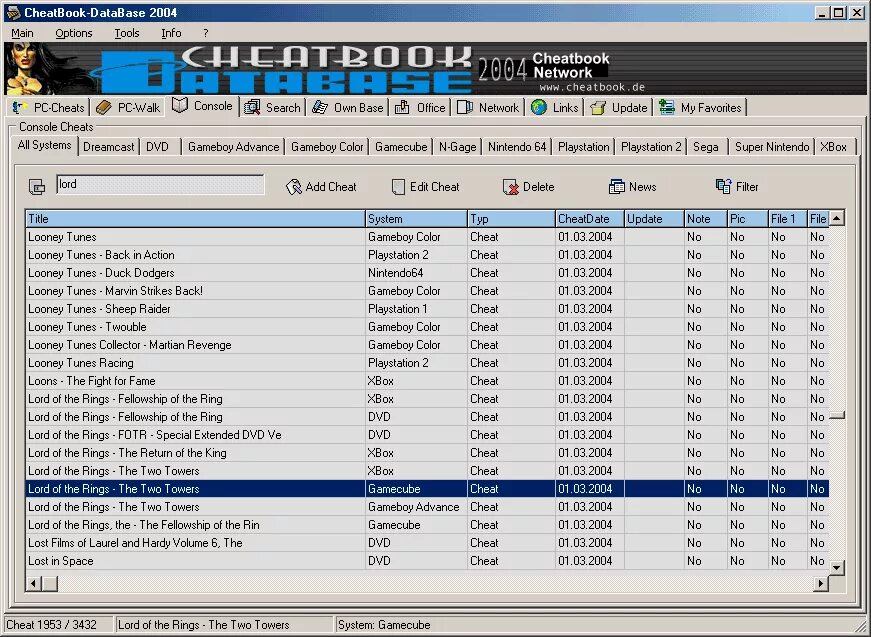This screenshot has height=637, width=871.
Task: Click the icon left of the search field
Action: tap(37, 187)
